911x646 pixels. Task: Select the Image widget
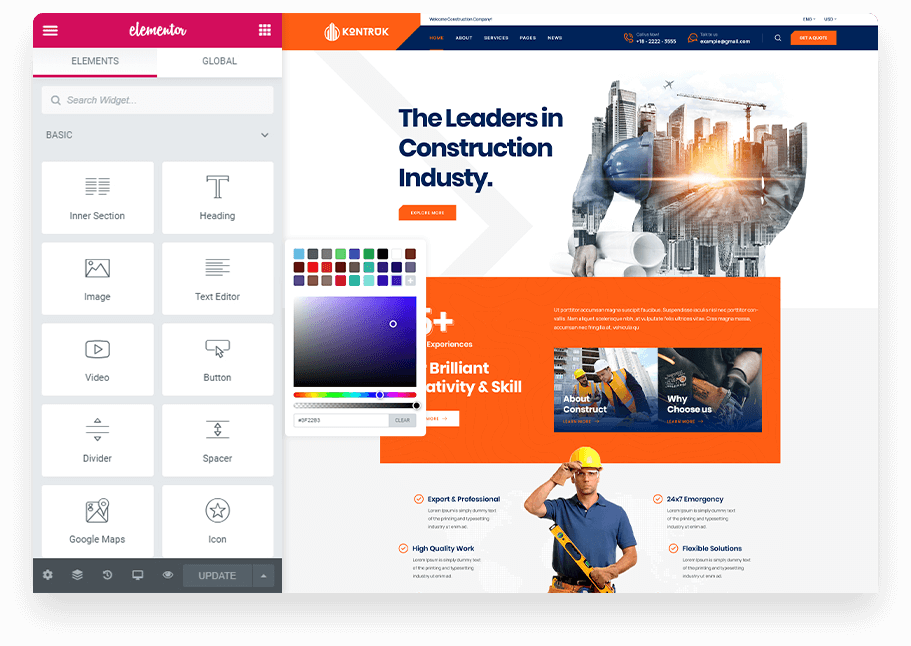click(98, 278)
